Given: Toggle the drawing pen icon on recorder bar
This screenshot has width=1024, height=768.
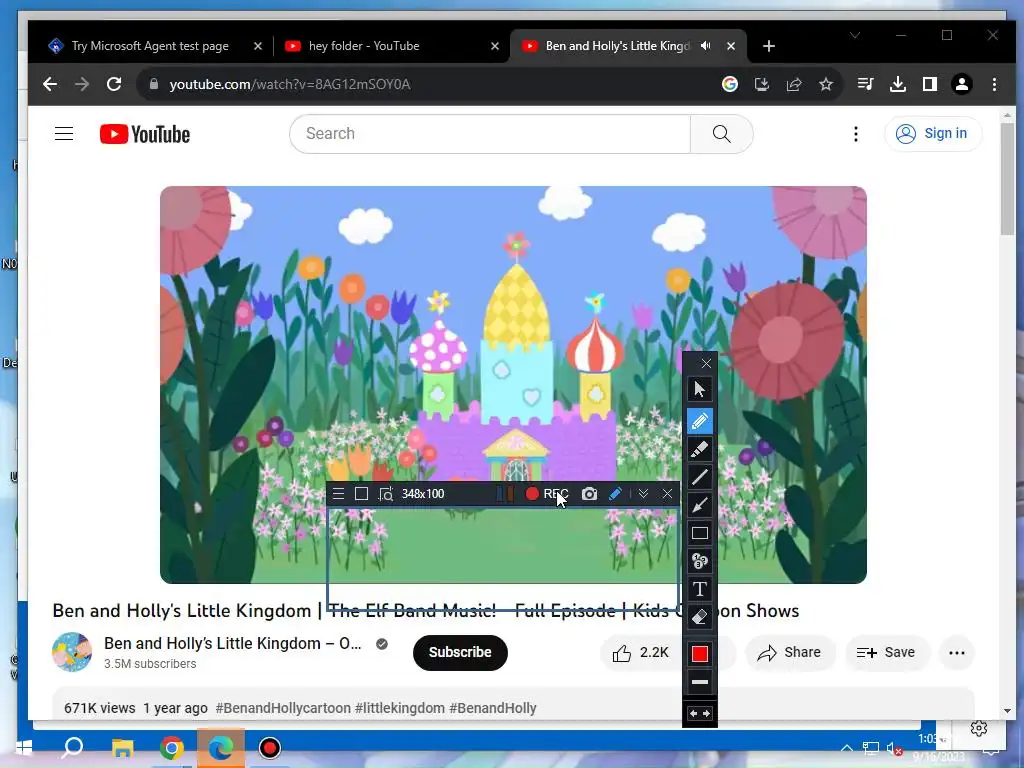Looking at the screenshot, I should (615, 494).
